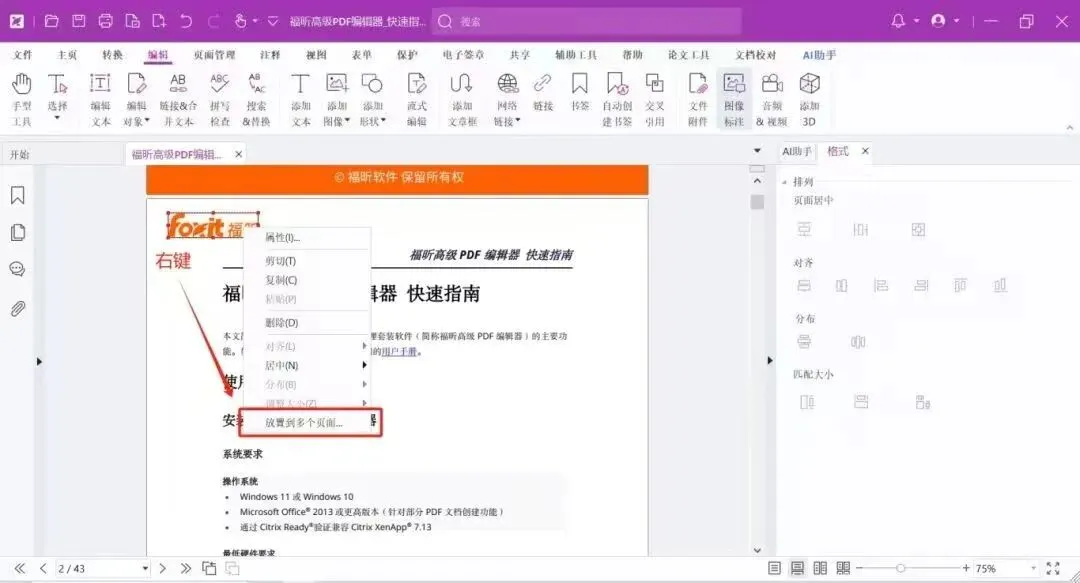Adjust the zoom slider handle
This screenshot has height=583, width=1080.
[x=900, y=569]
